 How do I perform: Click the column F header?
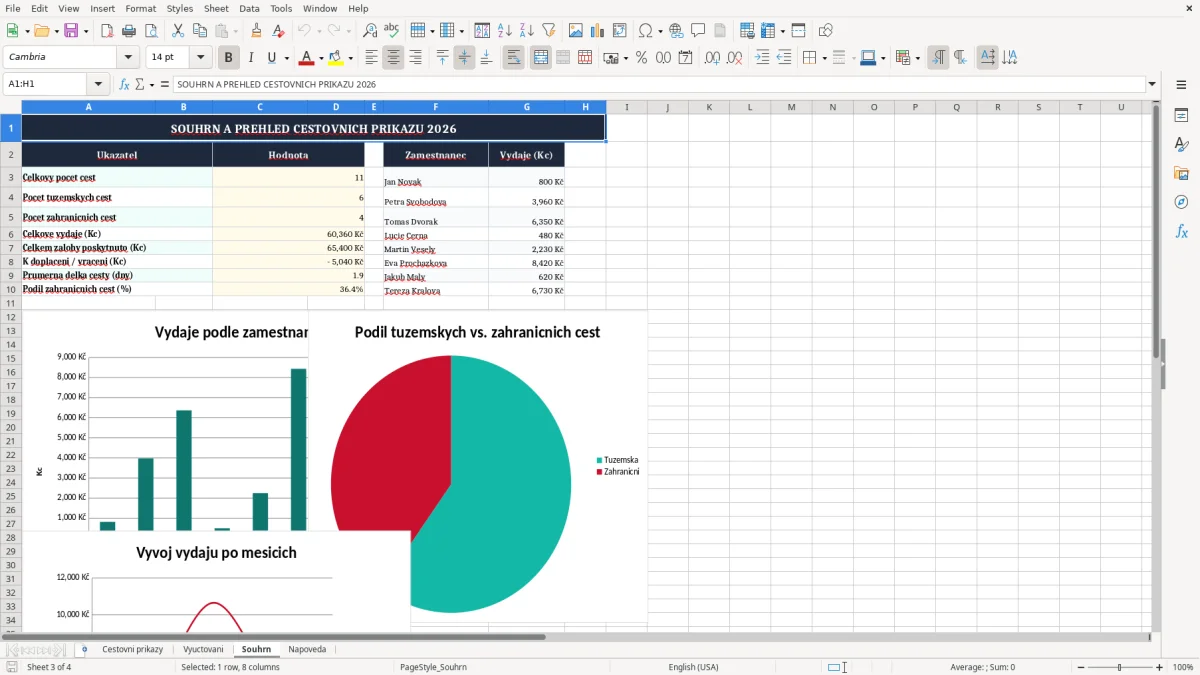tap(435, 107)
